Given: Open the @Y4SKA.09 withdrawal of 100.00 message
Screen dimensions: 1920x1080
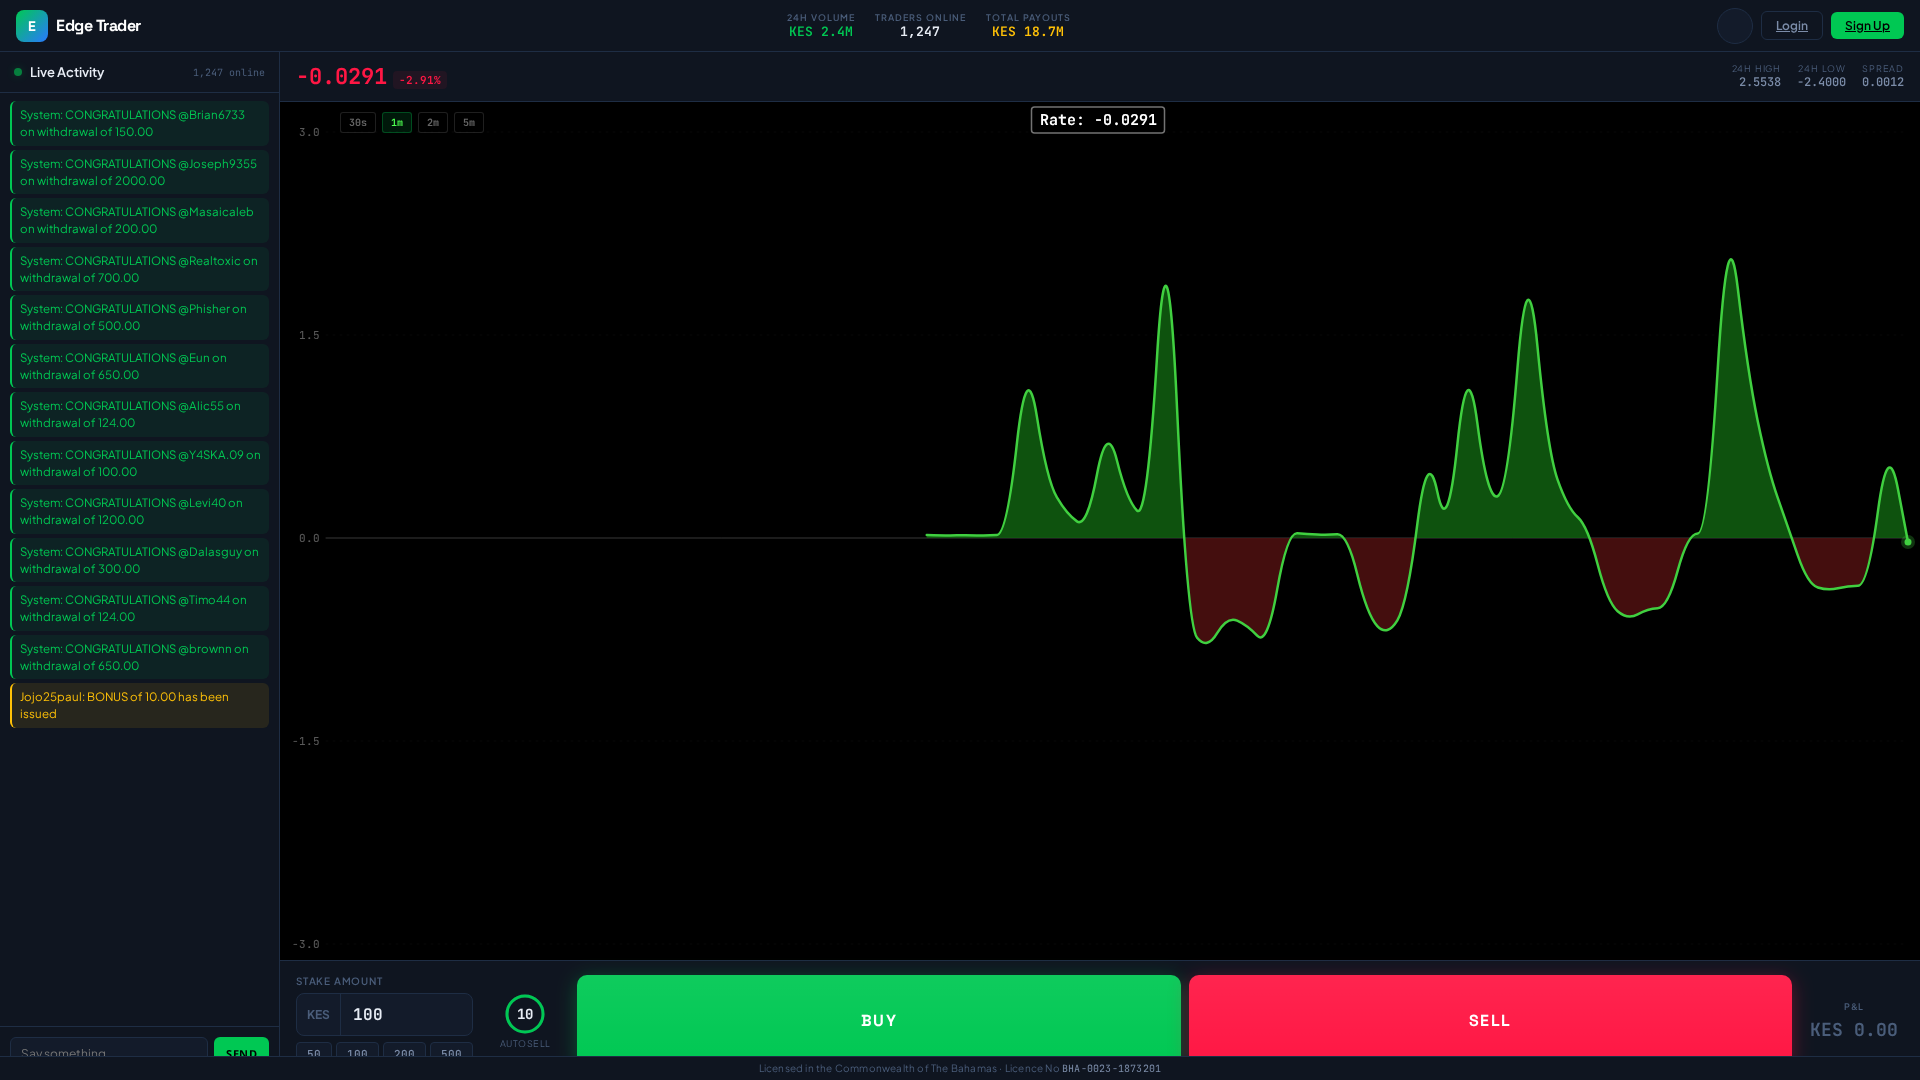Looking at the screenshot, I should point(139,463).
